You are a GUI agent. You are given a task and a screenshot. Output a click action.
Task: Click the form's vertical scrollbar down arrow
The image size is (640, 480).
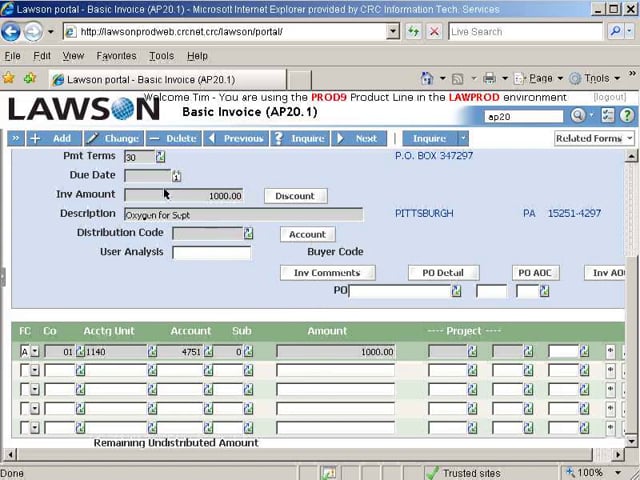click(631, 441)
